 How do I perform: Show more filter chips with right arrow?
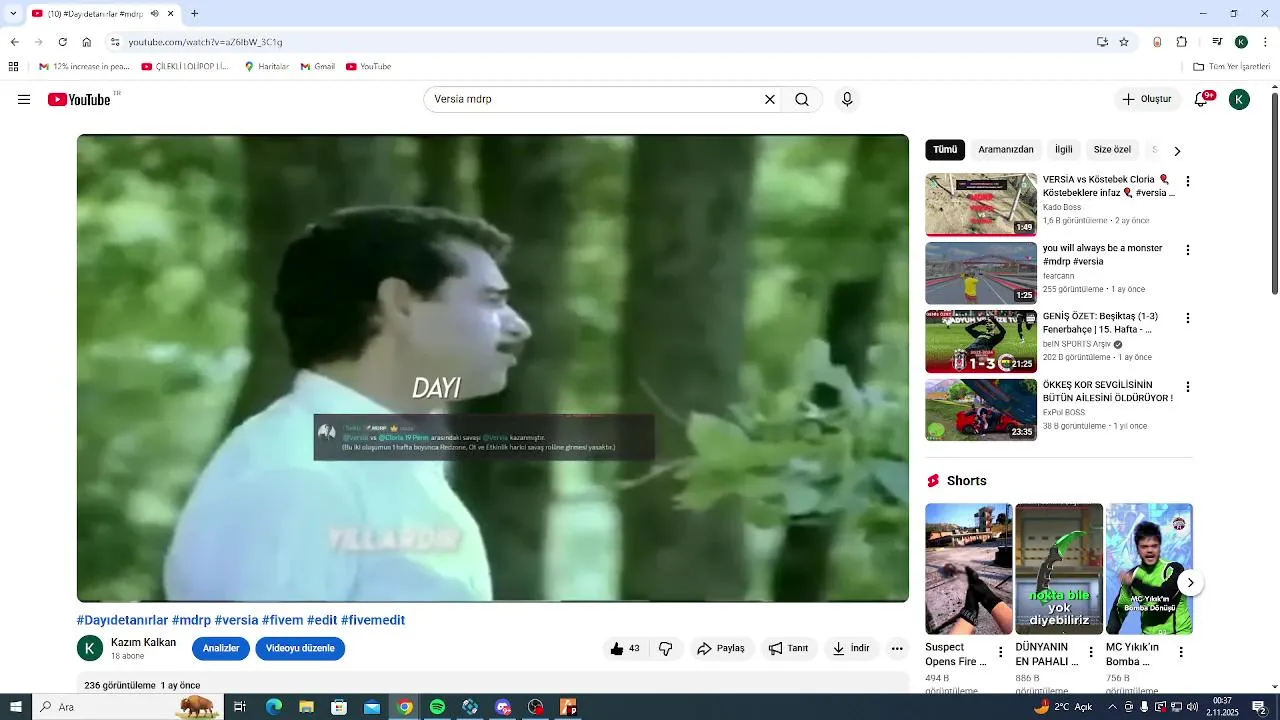pyautogui.click(x=1177, y=150)
